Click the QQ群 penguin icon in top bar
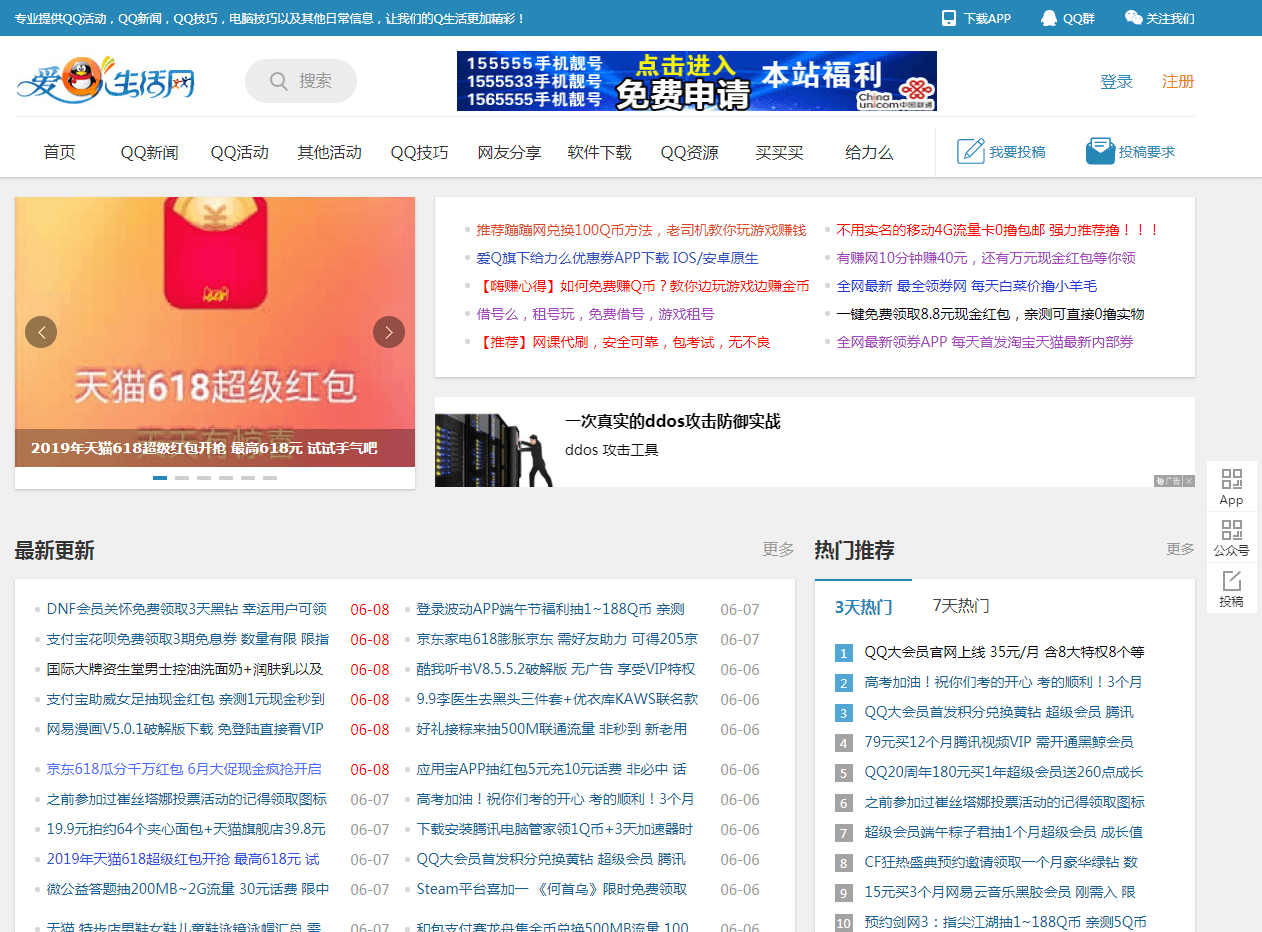The image size is (1262, 932). click(1049, 17)
